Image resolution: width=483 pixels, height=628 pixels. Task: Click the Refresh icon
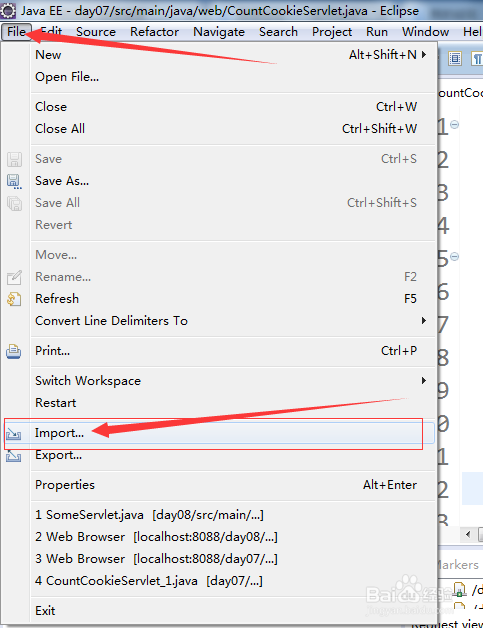click(x=14, y=299)
